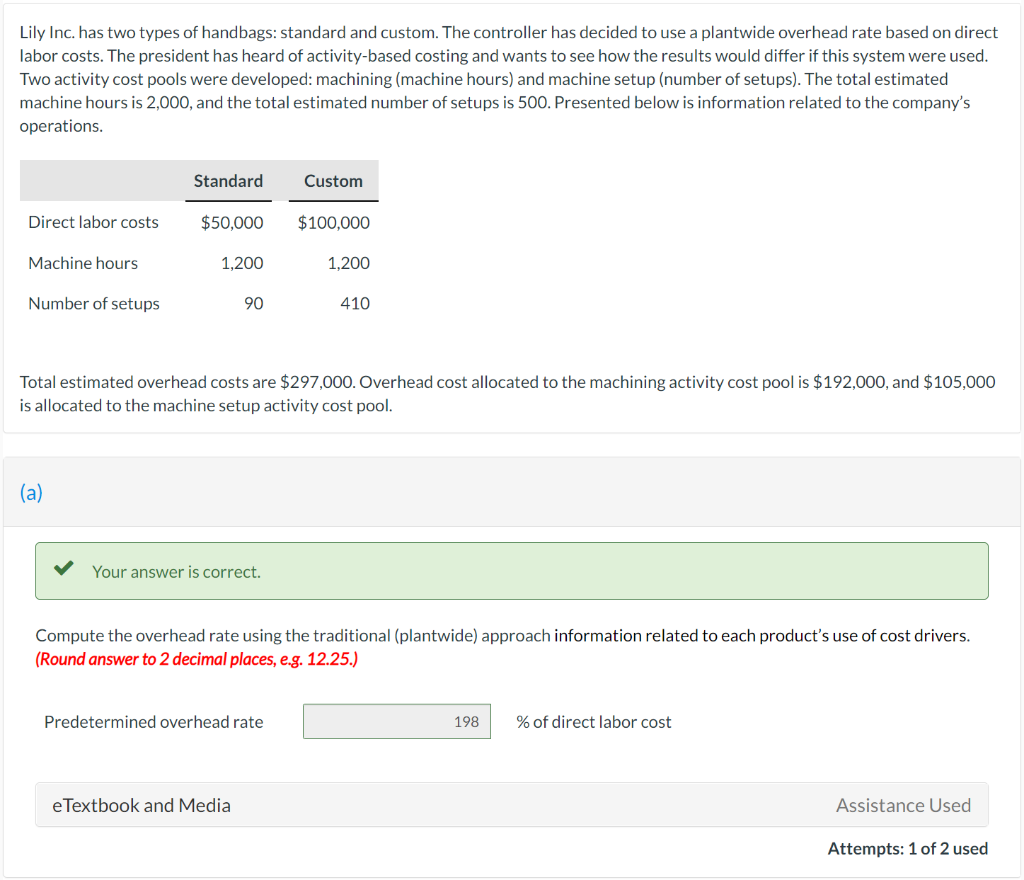Select the predetermined overhead rate input field
1024x880 pixels.
click(396, 721)
